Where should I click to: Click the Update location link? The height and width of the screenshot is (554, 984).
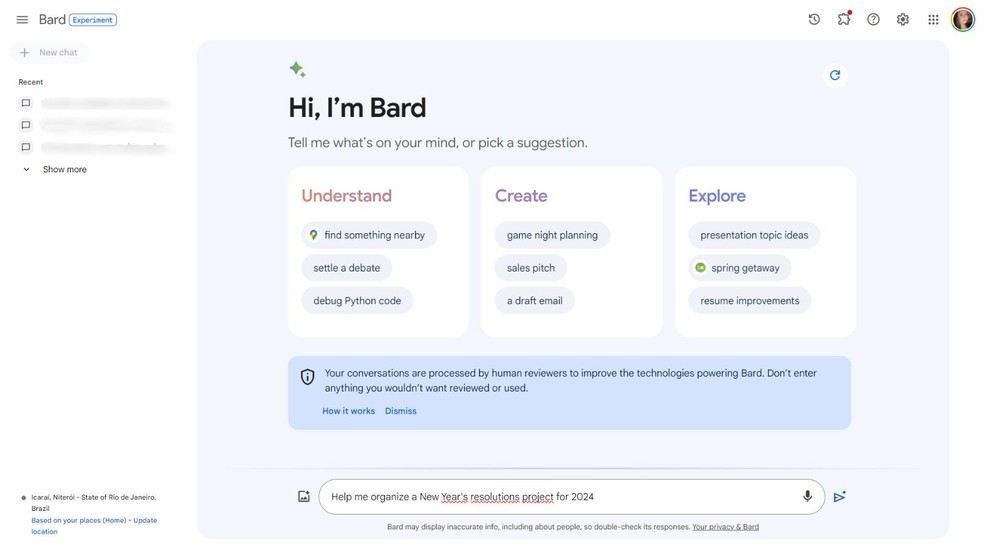tap(144, 521)
